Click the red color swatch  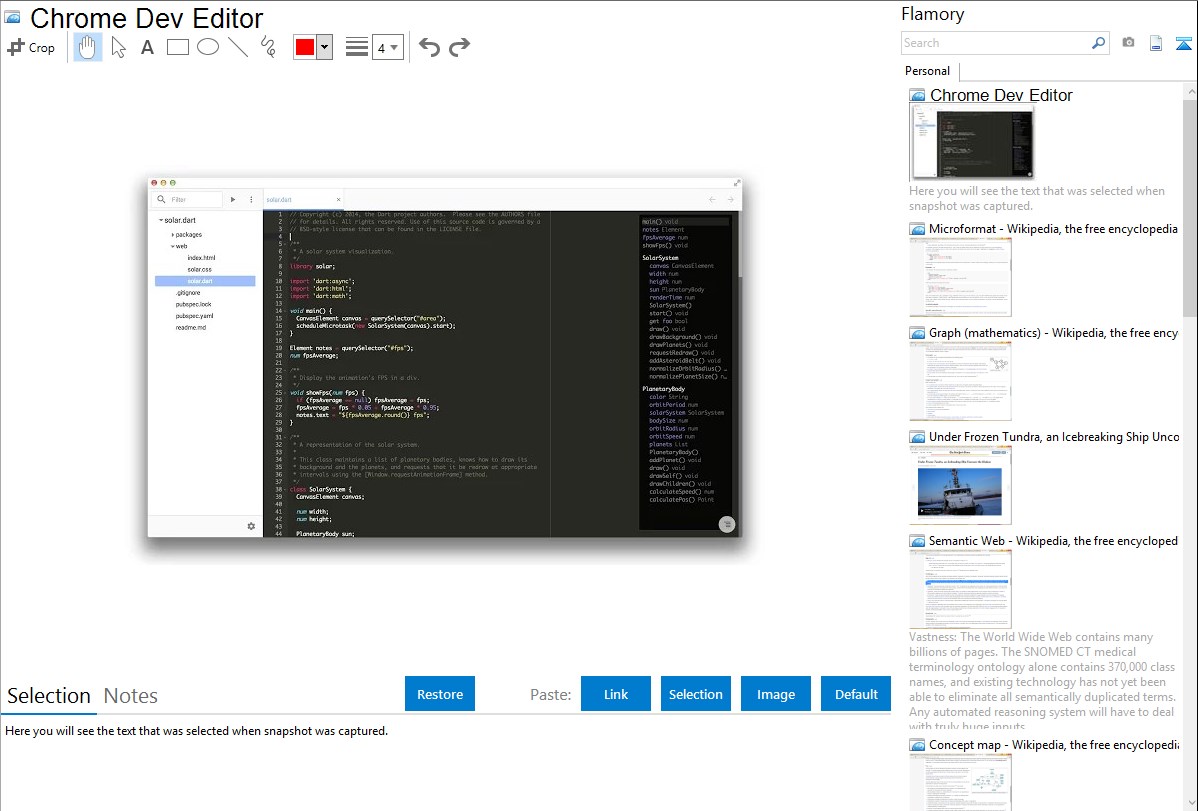(305, 47)
